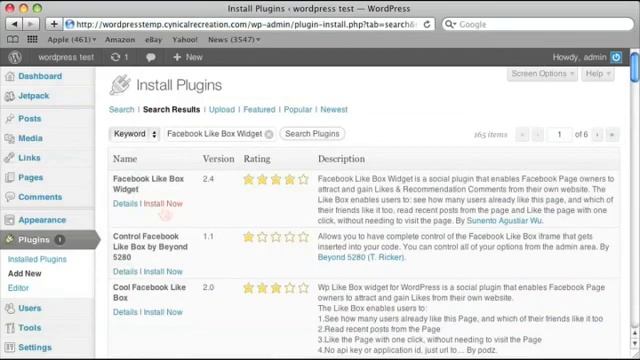The width and height of the screenshot is (640, 360).
Task: Click the Search Plugins button
Action: (312, 134)
